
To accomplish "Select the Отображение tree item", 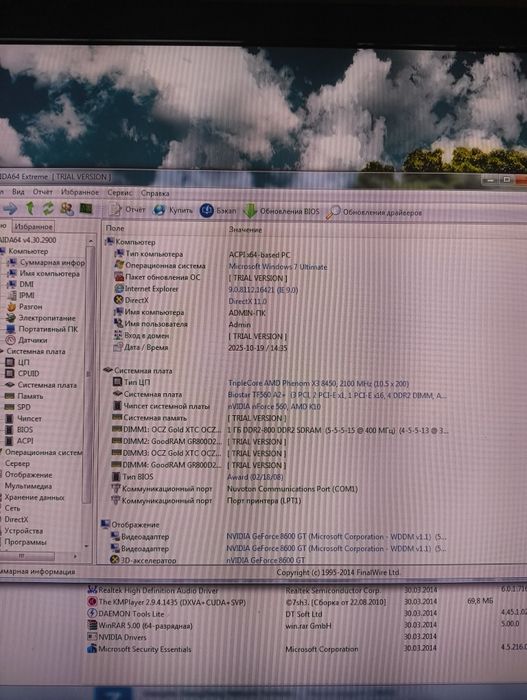I will [28, 475].
